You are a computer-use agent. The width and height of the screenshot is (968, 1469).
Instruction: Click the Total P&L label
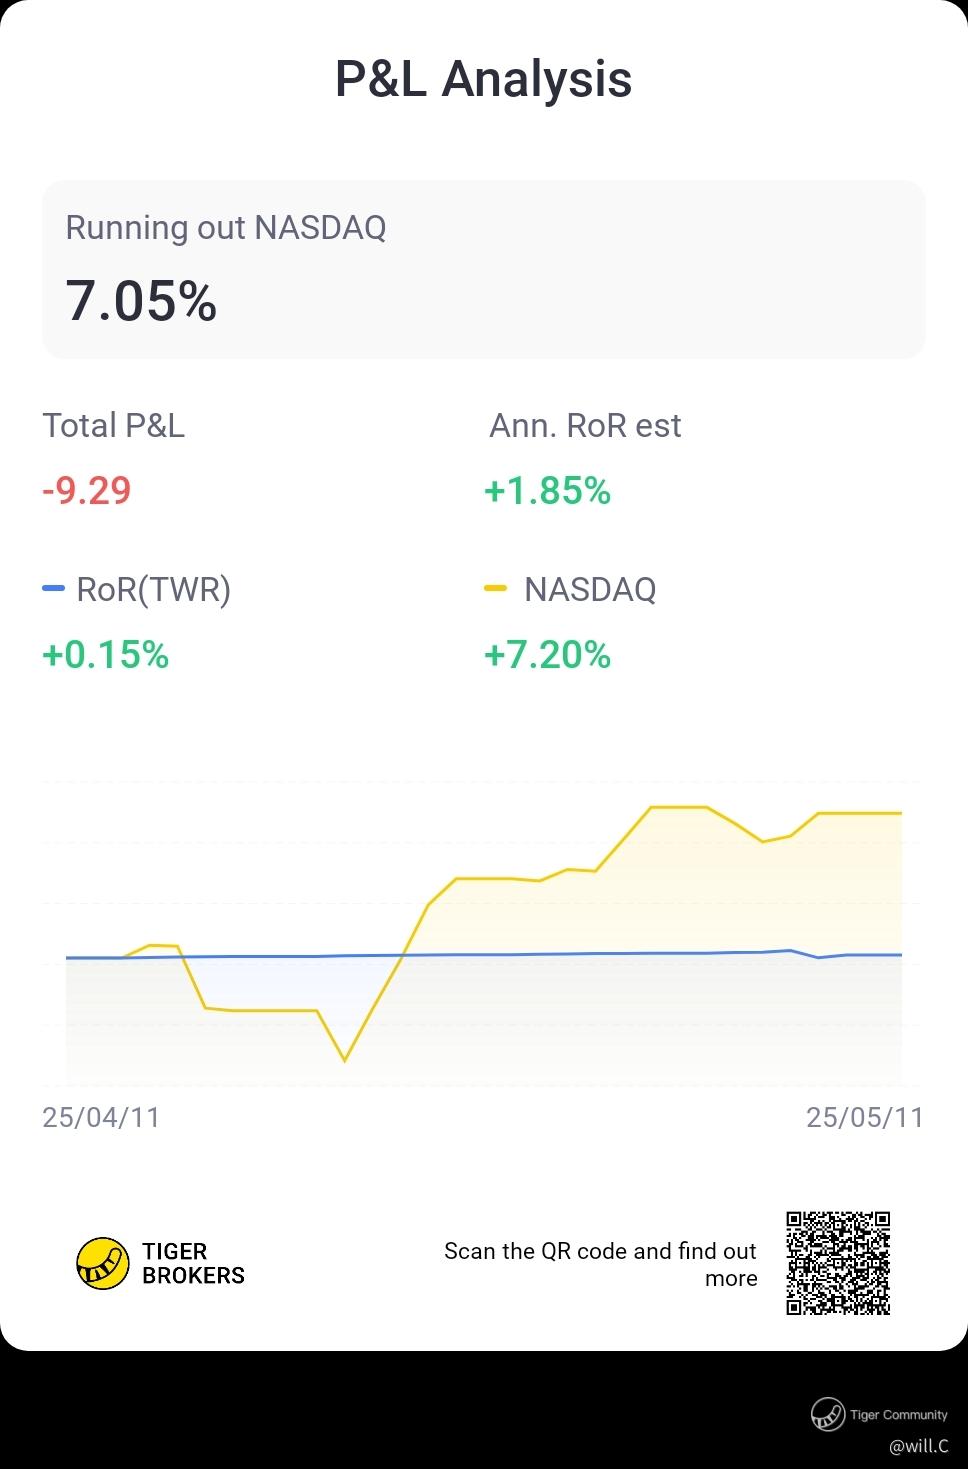[113, 426]
